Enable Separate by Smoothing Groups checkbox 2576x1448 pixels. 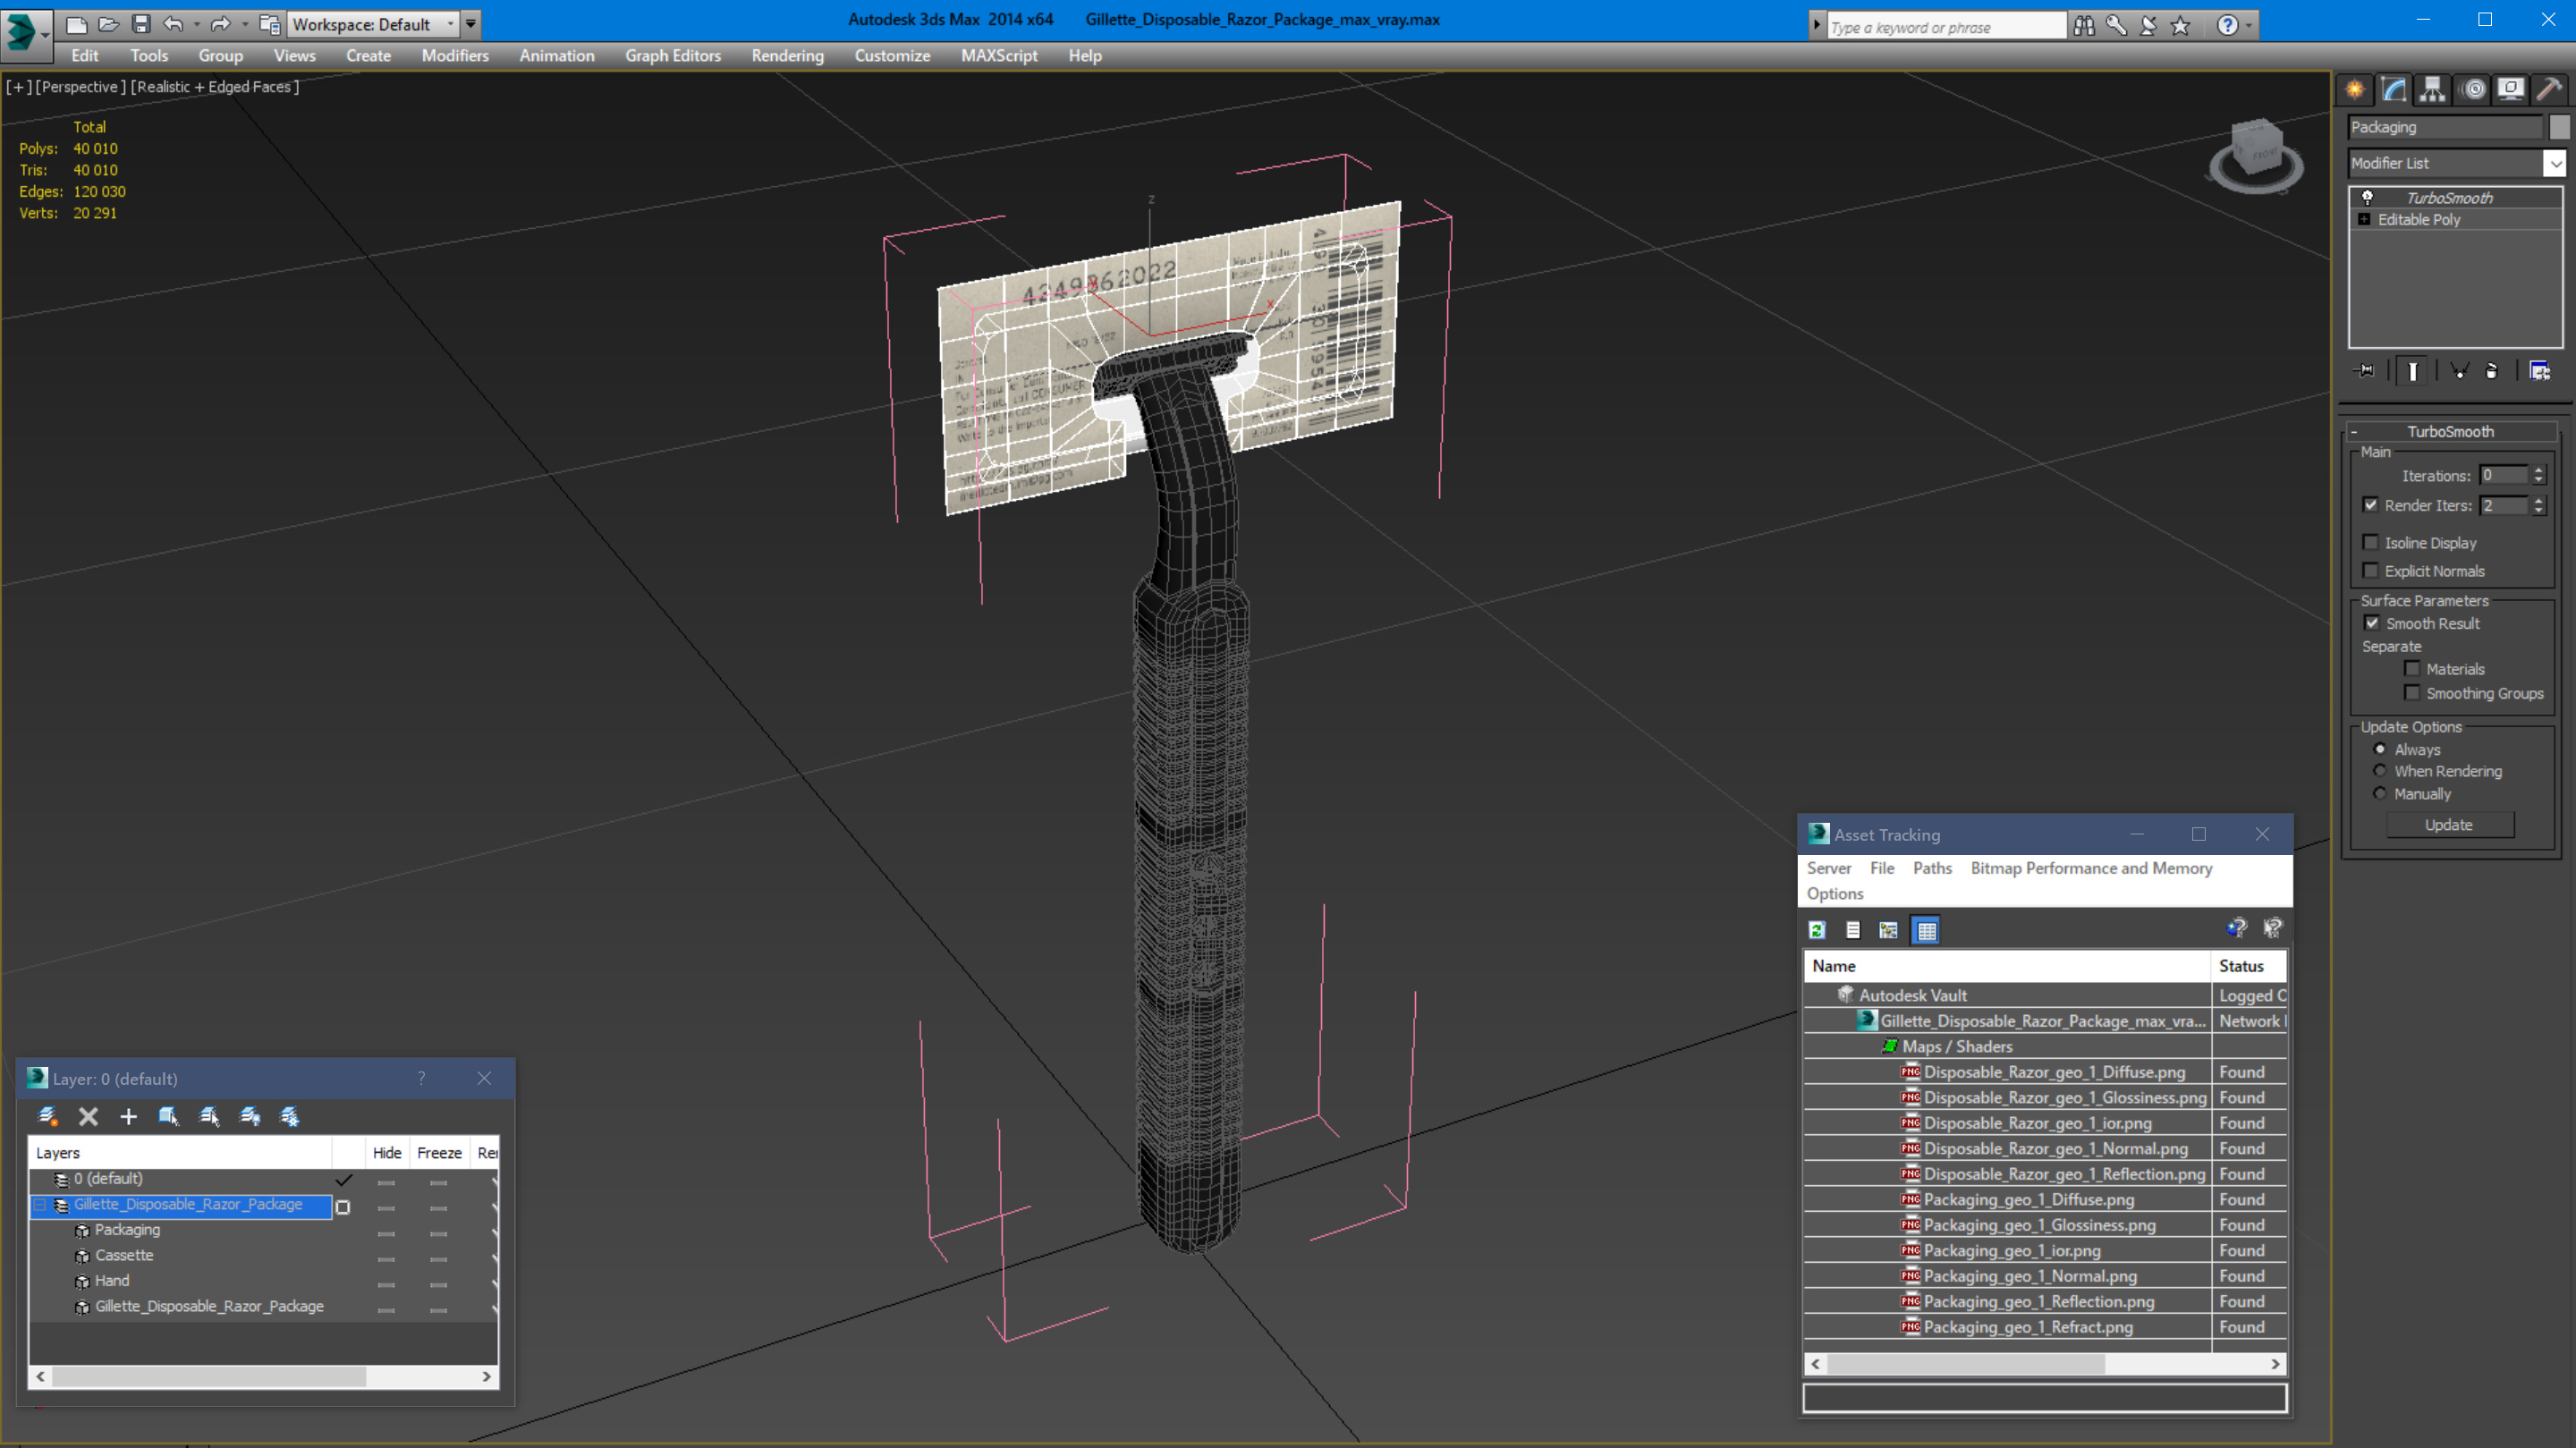point(2412,692)
